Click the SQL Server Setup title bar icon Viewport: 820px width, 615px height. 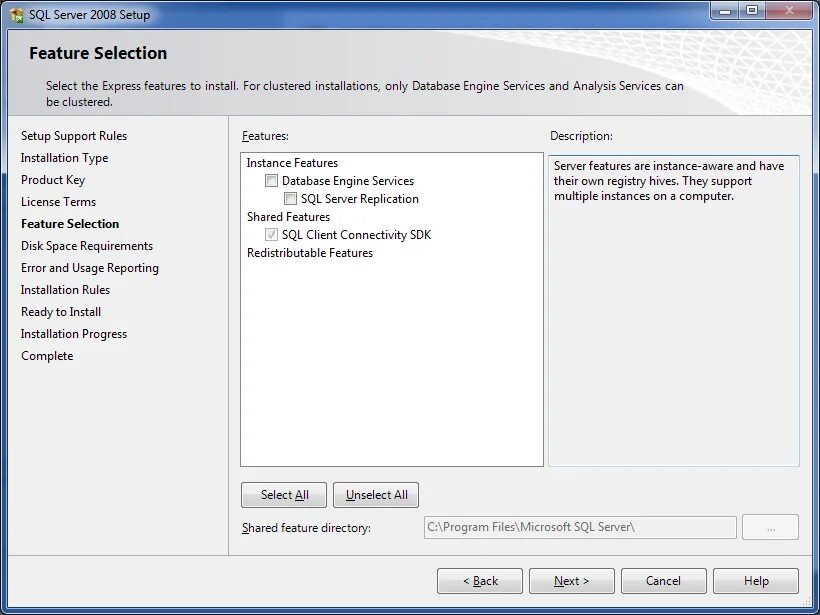click(16, 15)
